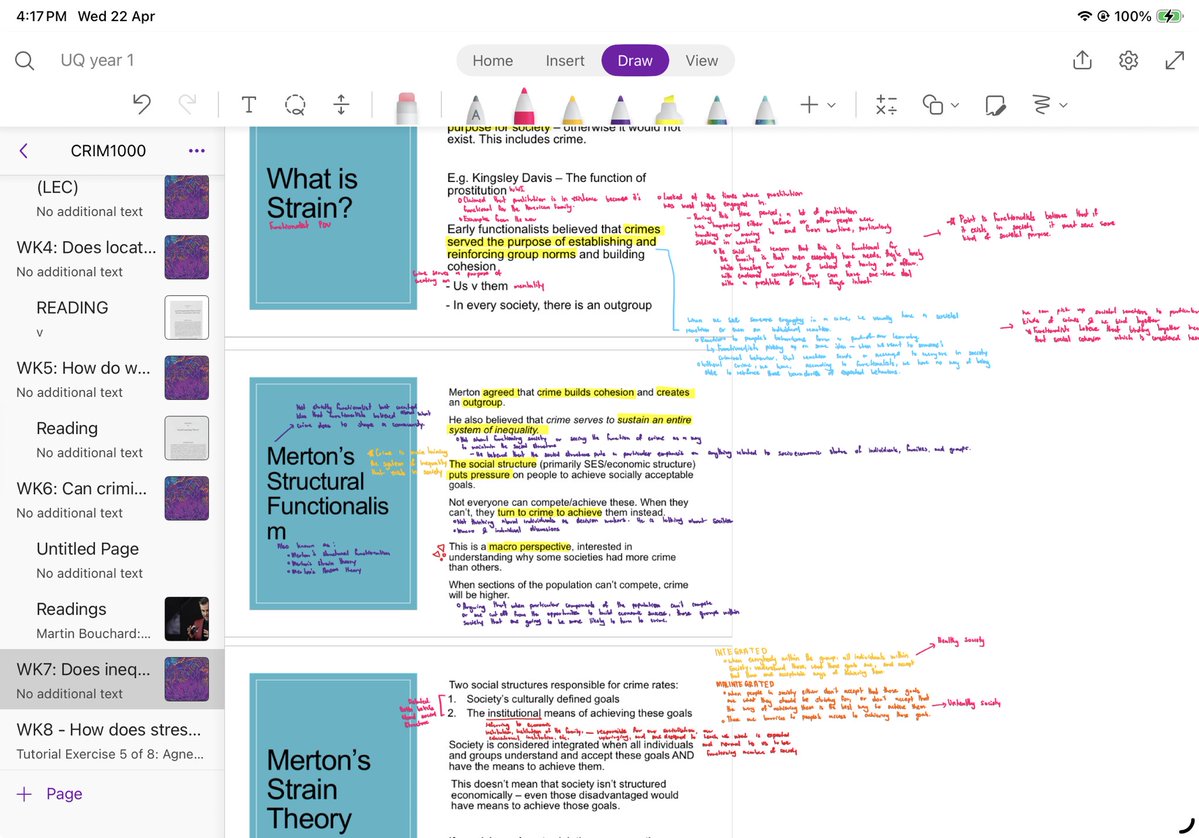The image size is (1199, 838).
Task: Click the Wi-Fi status icon
Action: tap(1084, 16)
